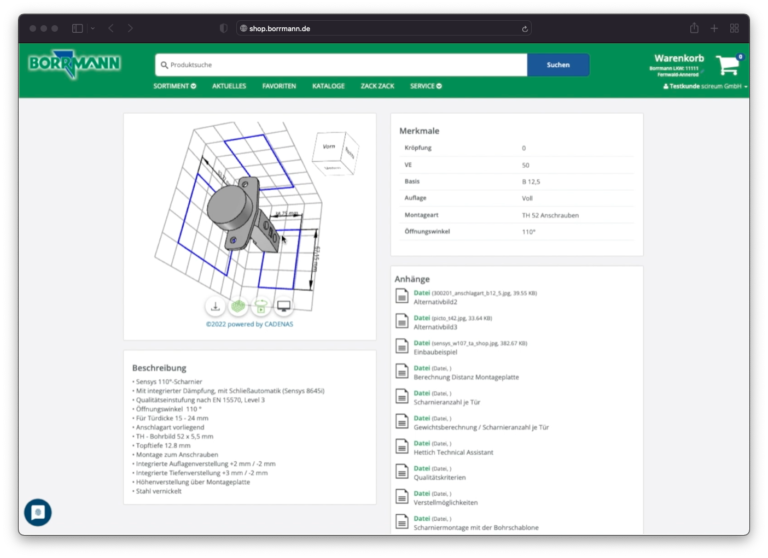This screenshot has width=768, height=558.
Task: Click file icon for Alternativbild2
Action: coord(402,296)
